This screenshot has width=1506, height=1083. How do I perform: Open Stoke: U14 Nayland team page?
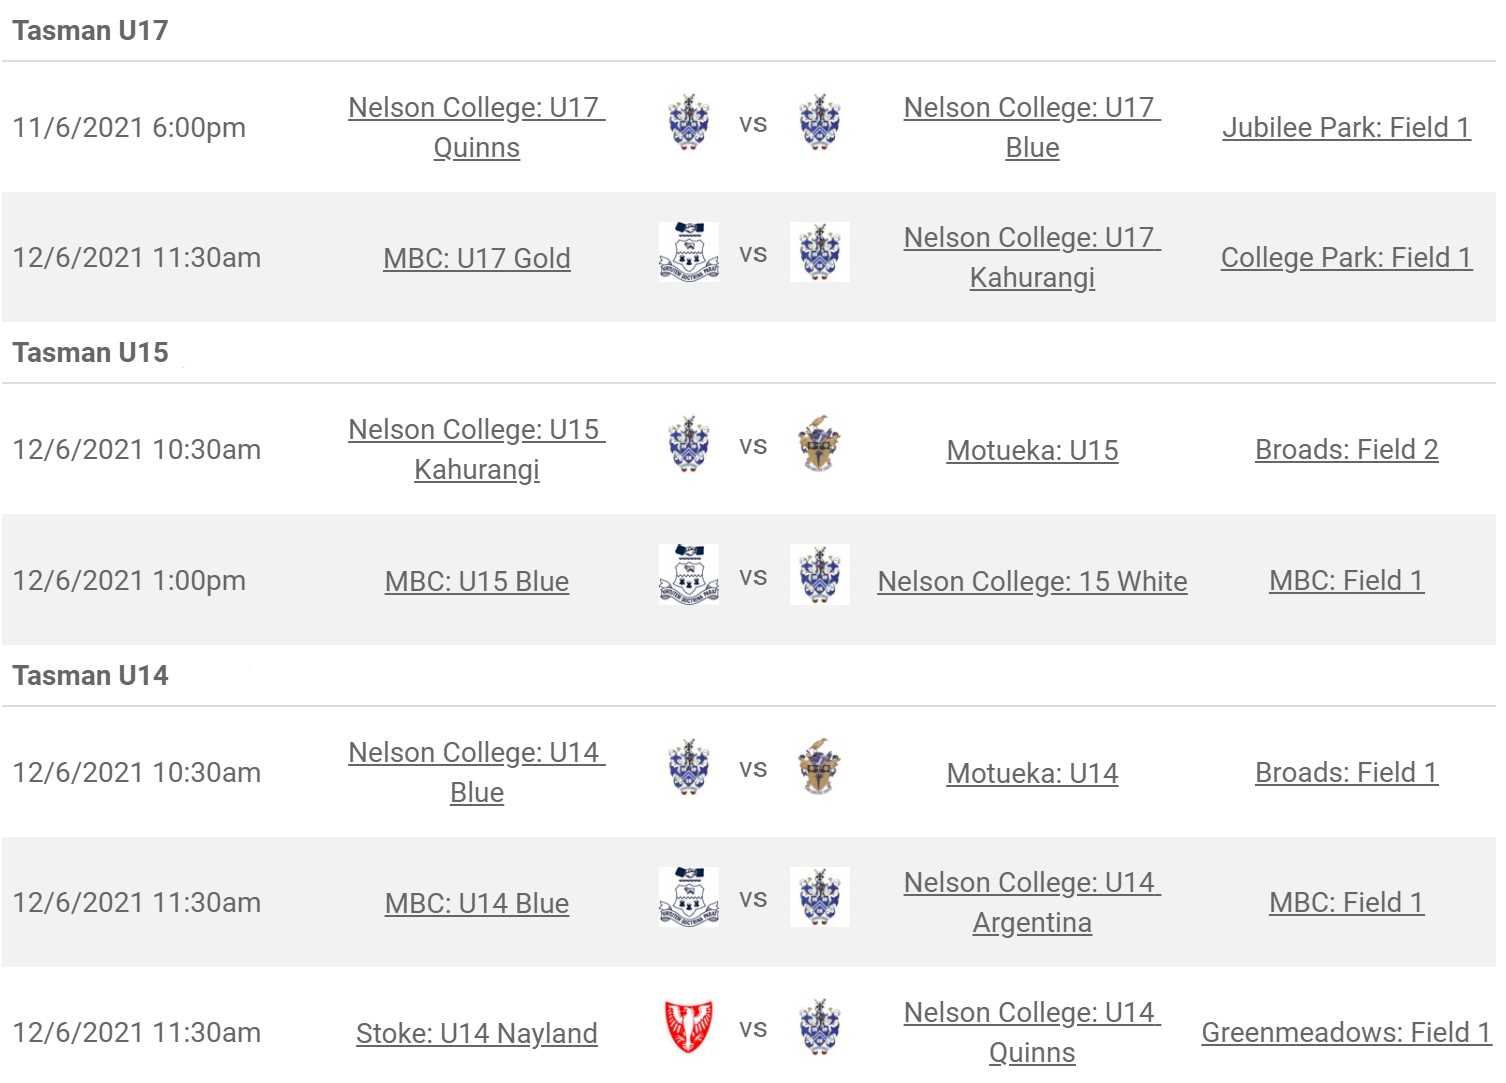[x=476, y=1033]
